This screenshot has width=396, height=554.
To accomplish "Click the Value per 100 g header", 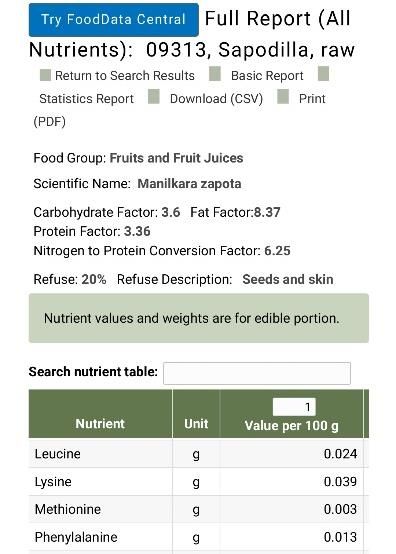I will pyautogui.click(x=291, y=426).
